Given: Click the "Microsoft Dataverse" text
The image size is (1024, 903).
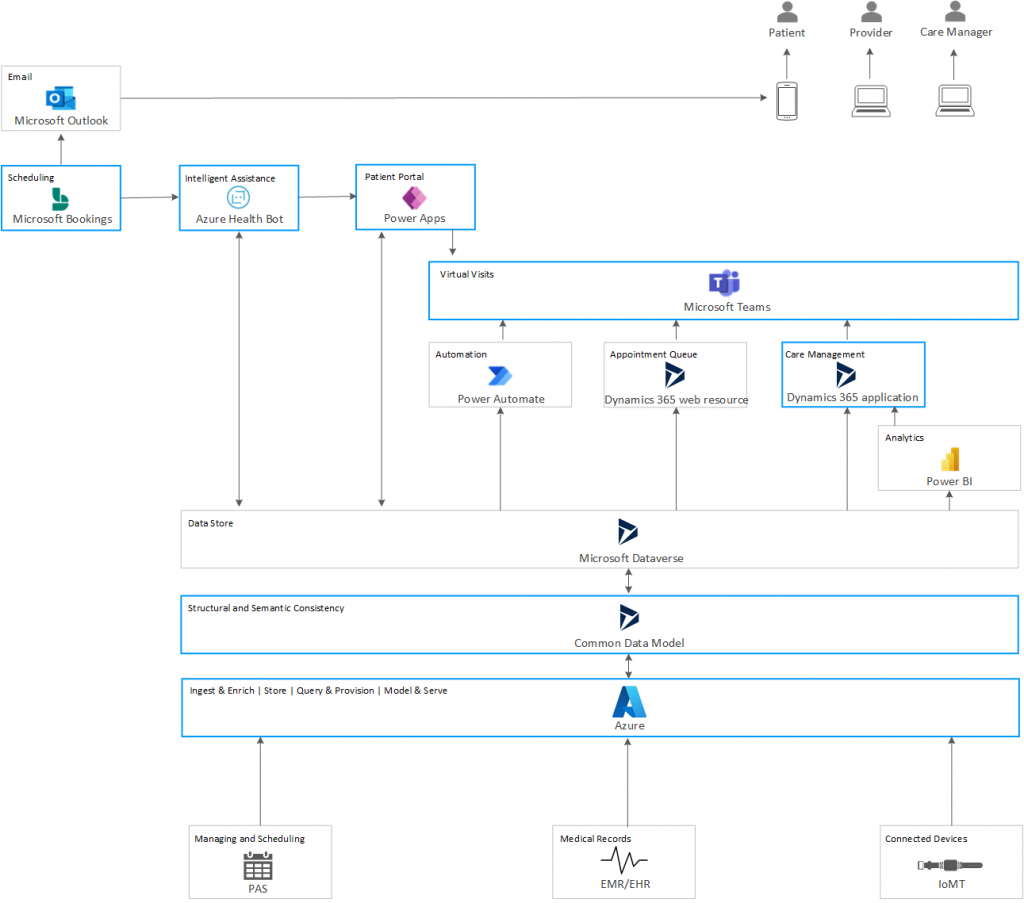Looking at the screenshot, I should click(632, 558).
